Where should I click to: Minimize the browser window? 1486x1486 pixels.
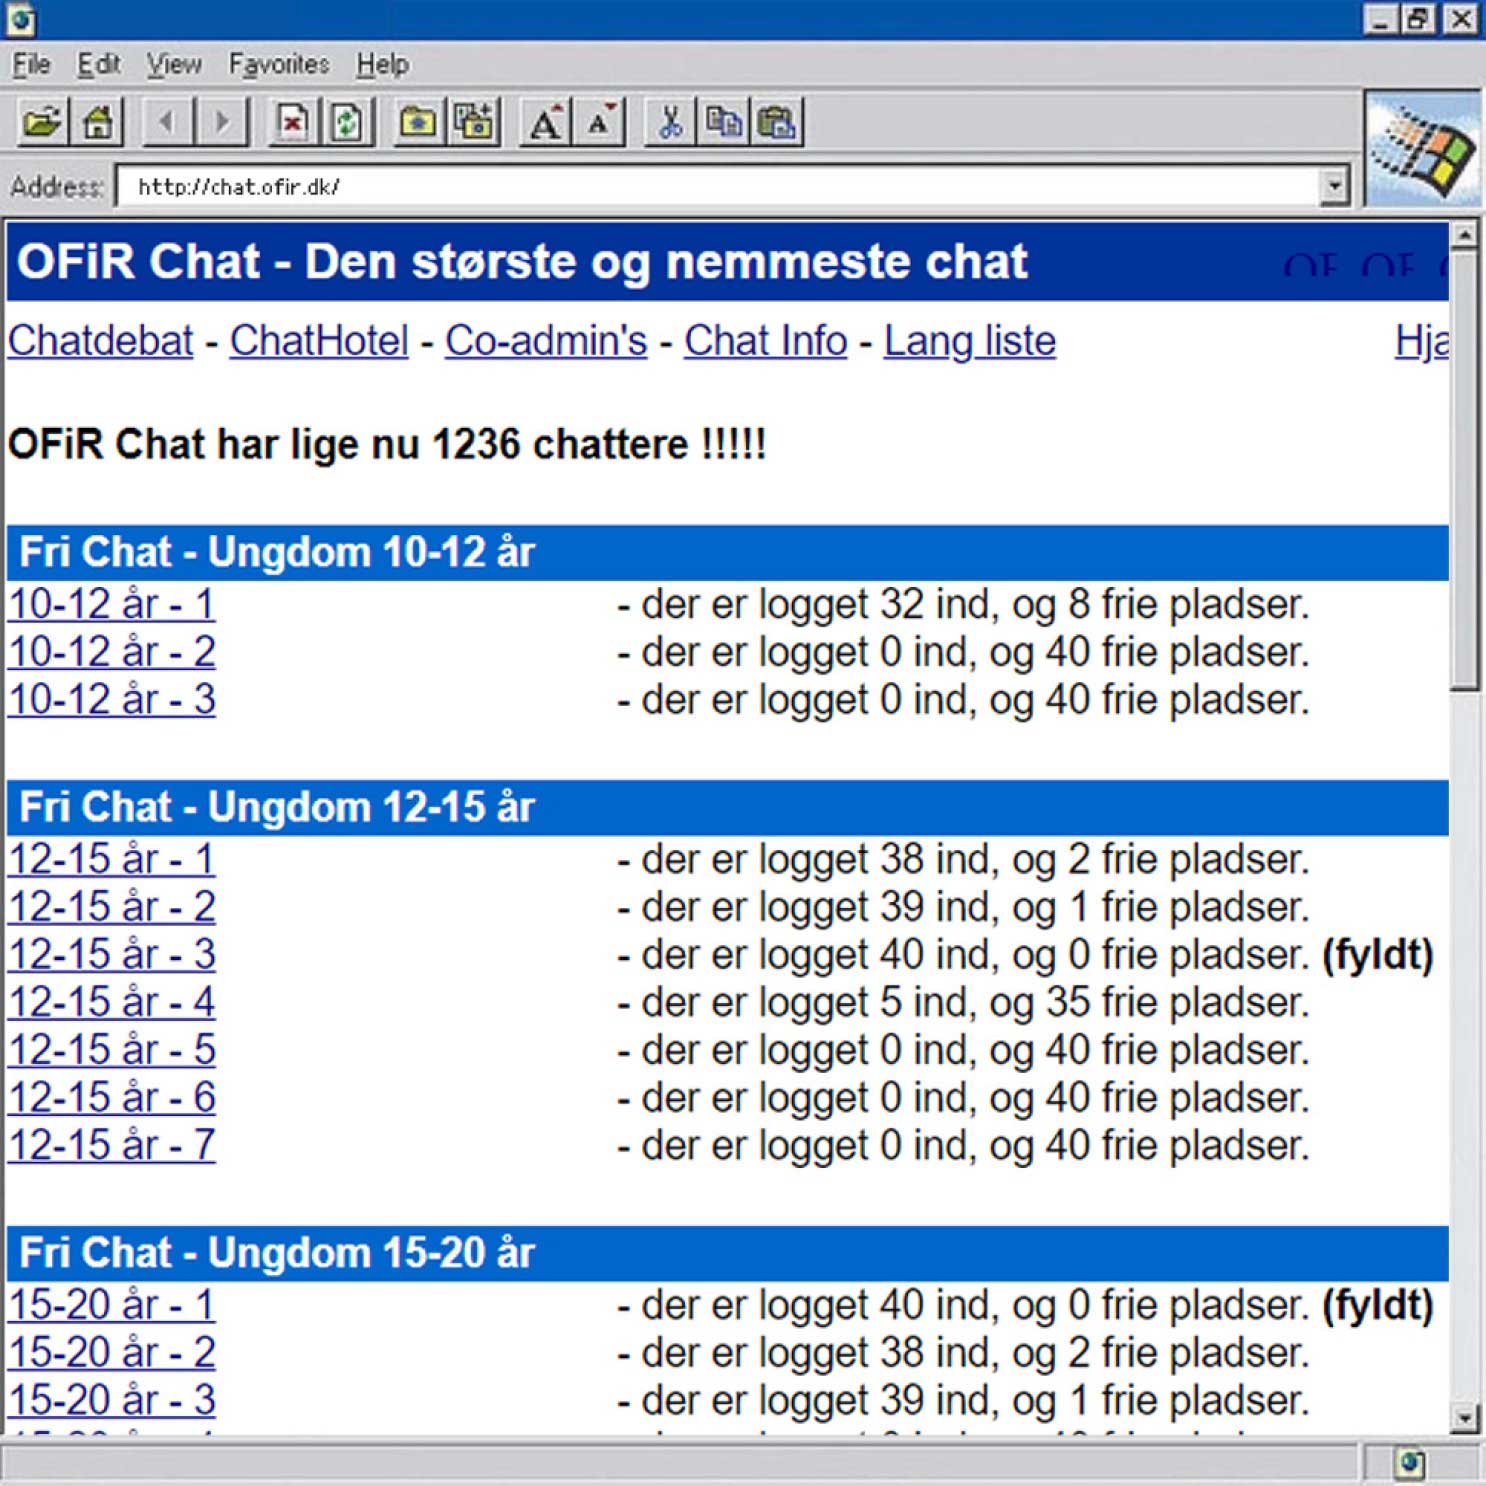[x=1381, y=20]
